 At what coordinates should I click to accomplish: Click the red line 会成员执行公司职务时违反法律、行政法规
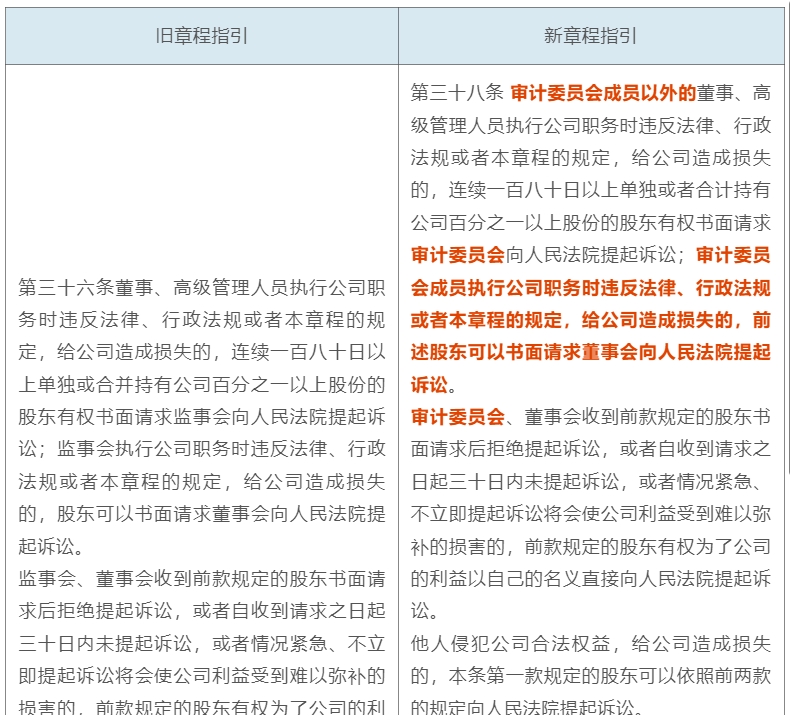tap(590, 288)
